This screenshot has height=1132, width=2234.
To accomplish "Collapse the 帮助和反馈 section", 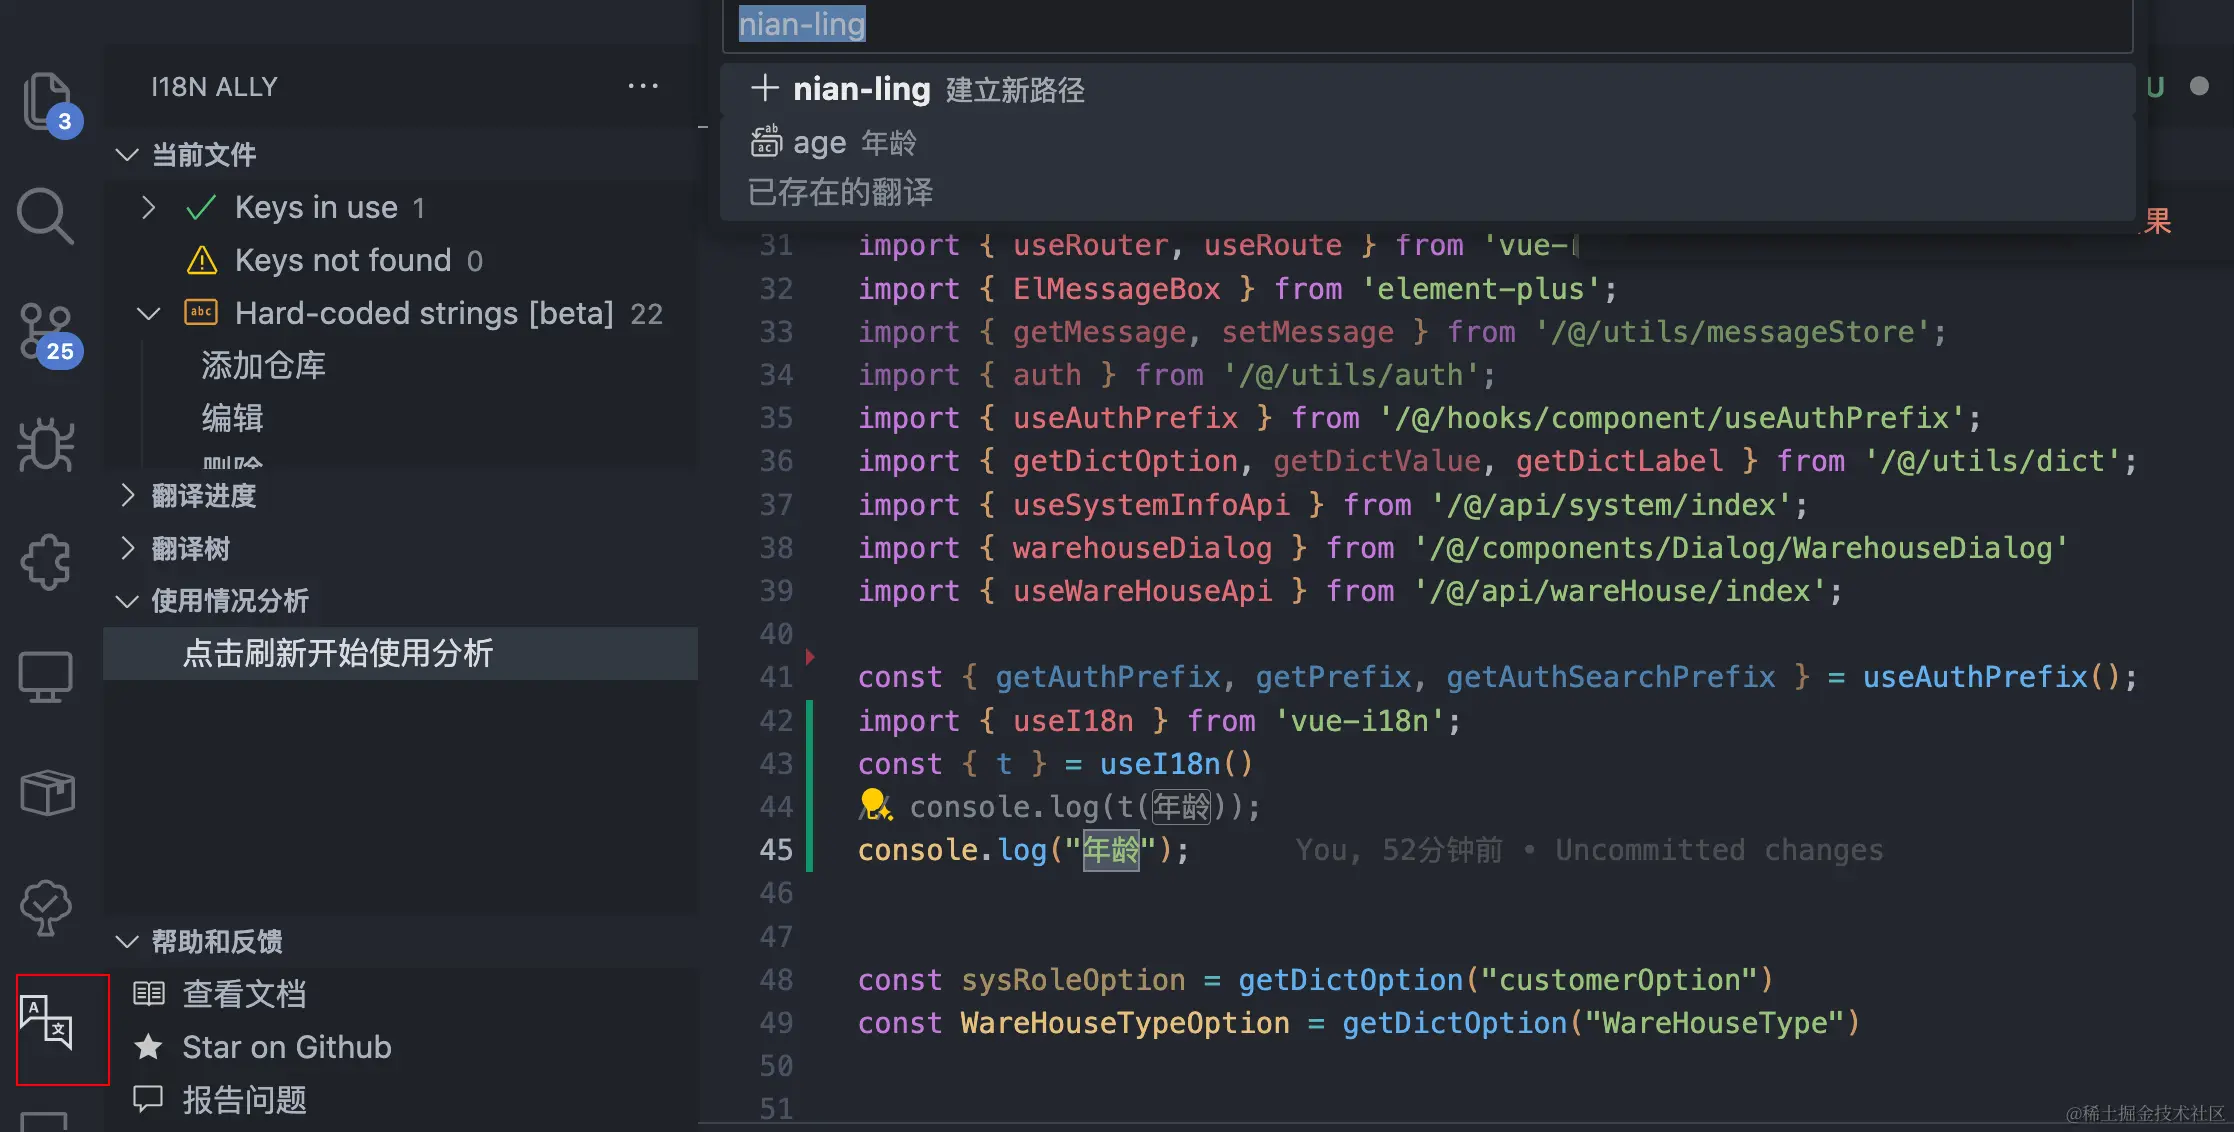I will [x=127, y=941].
